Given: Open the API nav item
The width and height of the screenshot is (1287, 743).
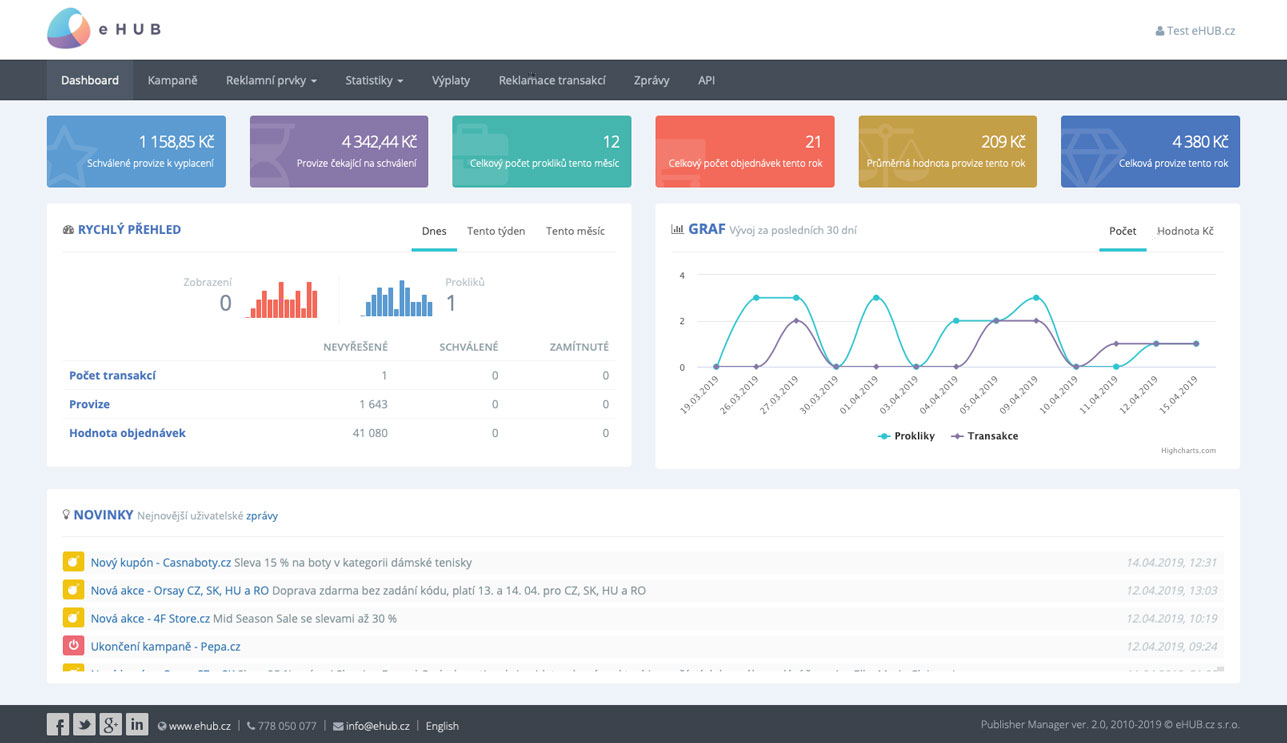Looking at the screenshot, I should (706, 80).
